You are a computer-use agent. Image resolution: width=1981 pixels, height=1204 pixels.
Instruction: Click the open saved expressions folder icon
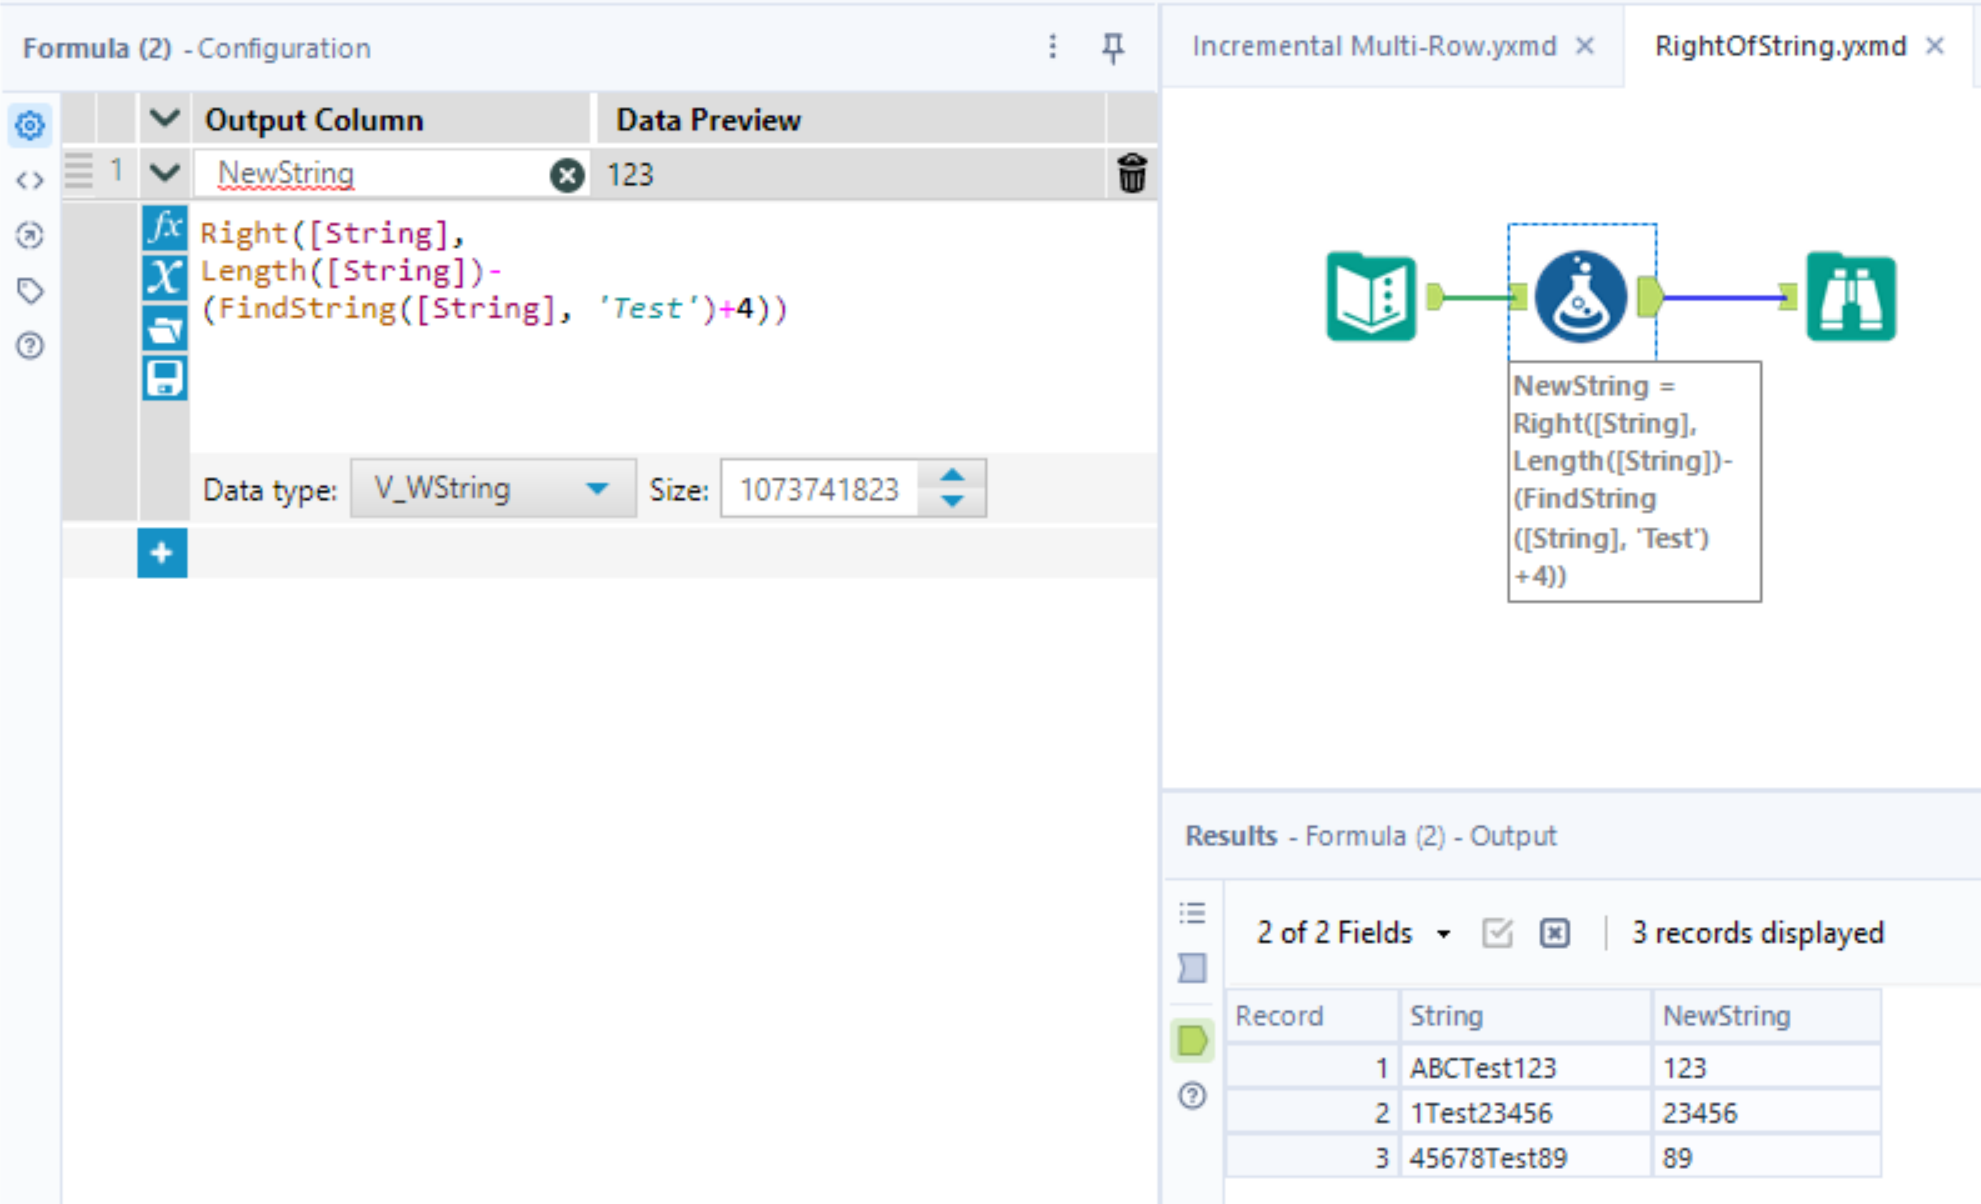(164, 328)
